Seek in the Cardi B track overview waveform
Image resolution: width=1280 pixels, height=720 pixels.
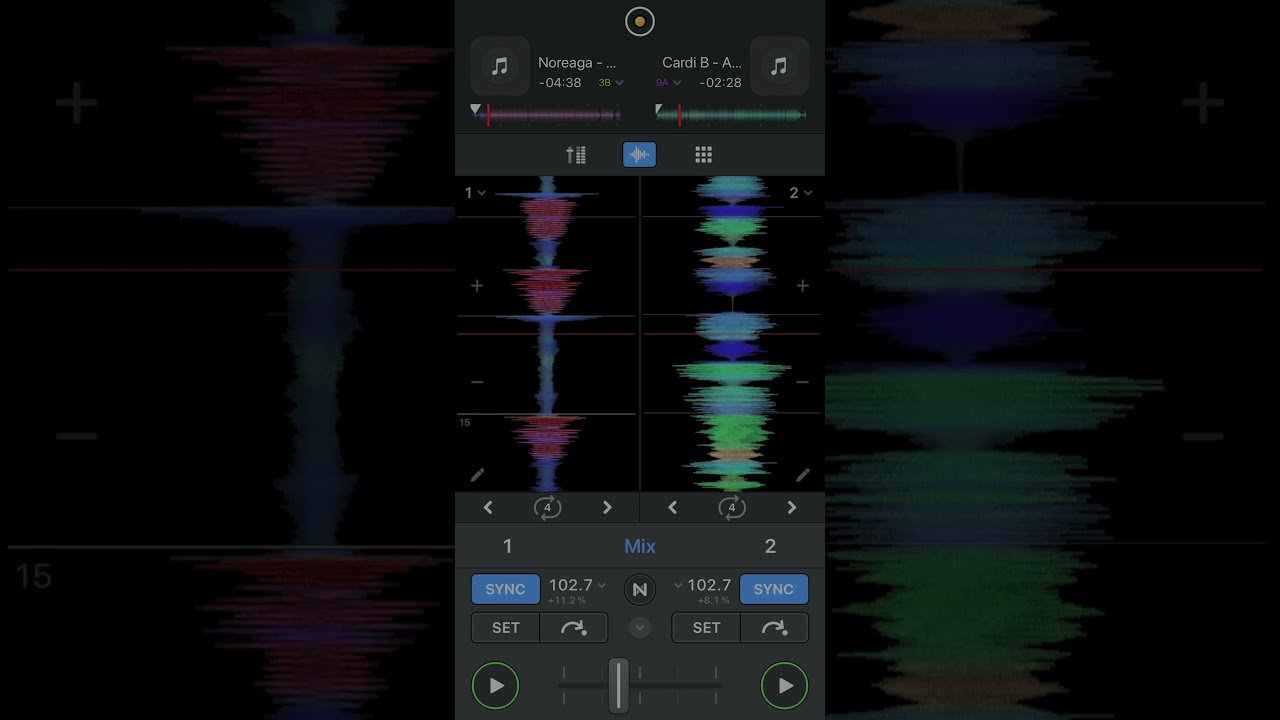[731, 115]
